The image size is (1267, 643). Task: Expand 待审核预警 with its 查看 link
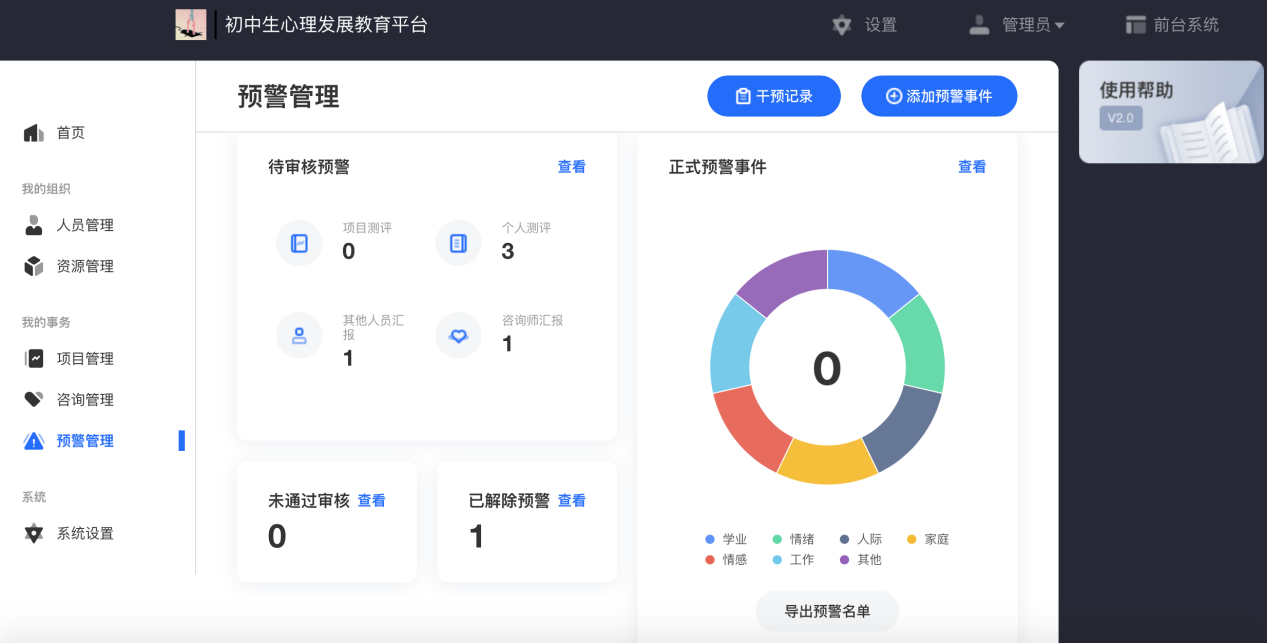coord(571,166)
